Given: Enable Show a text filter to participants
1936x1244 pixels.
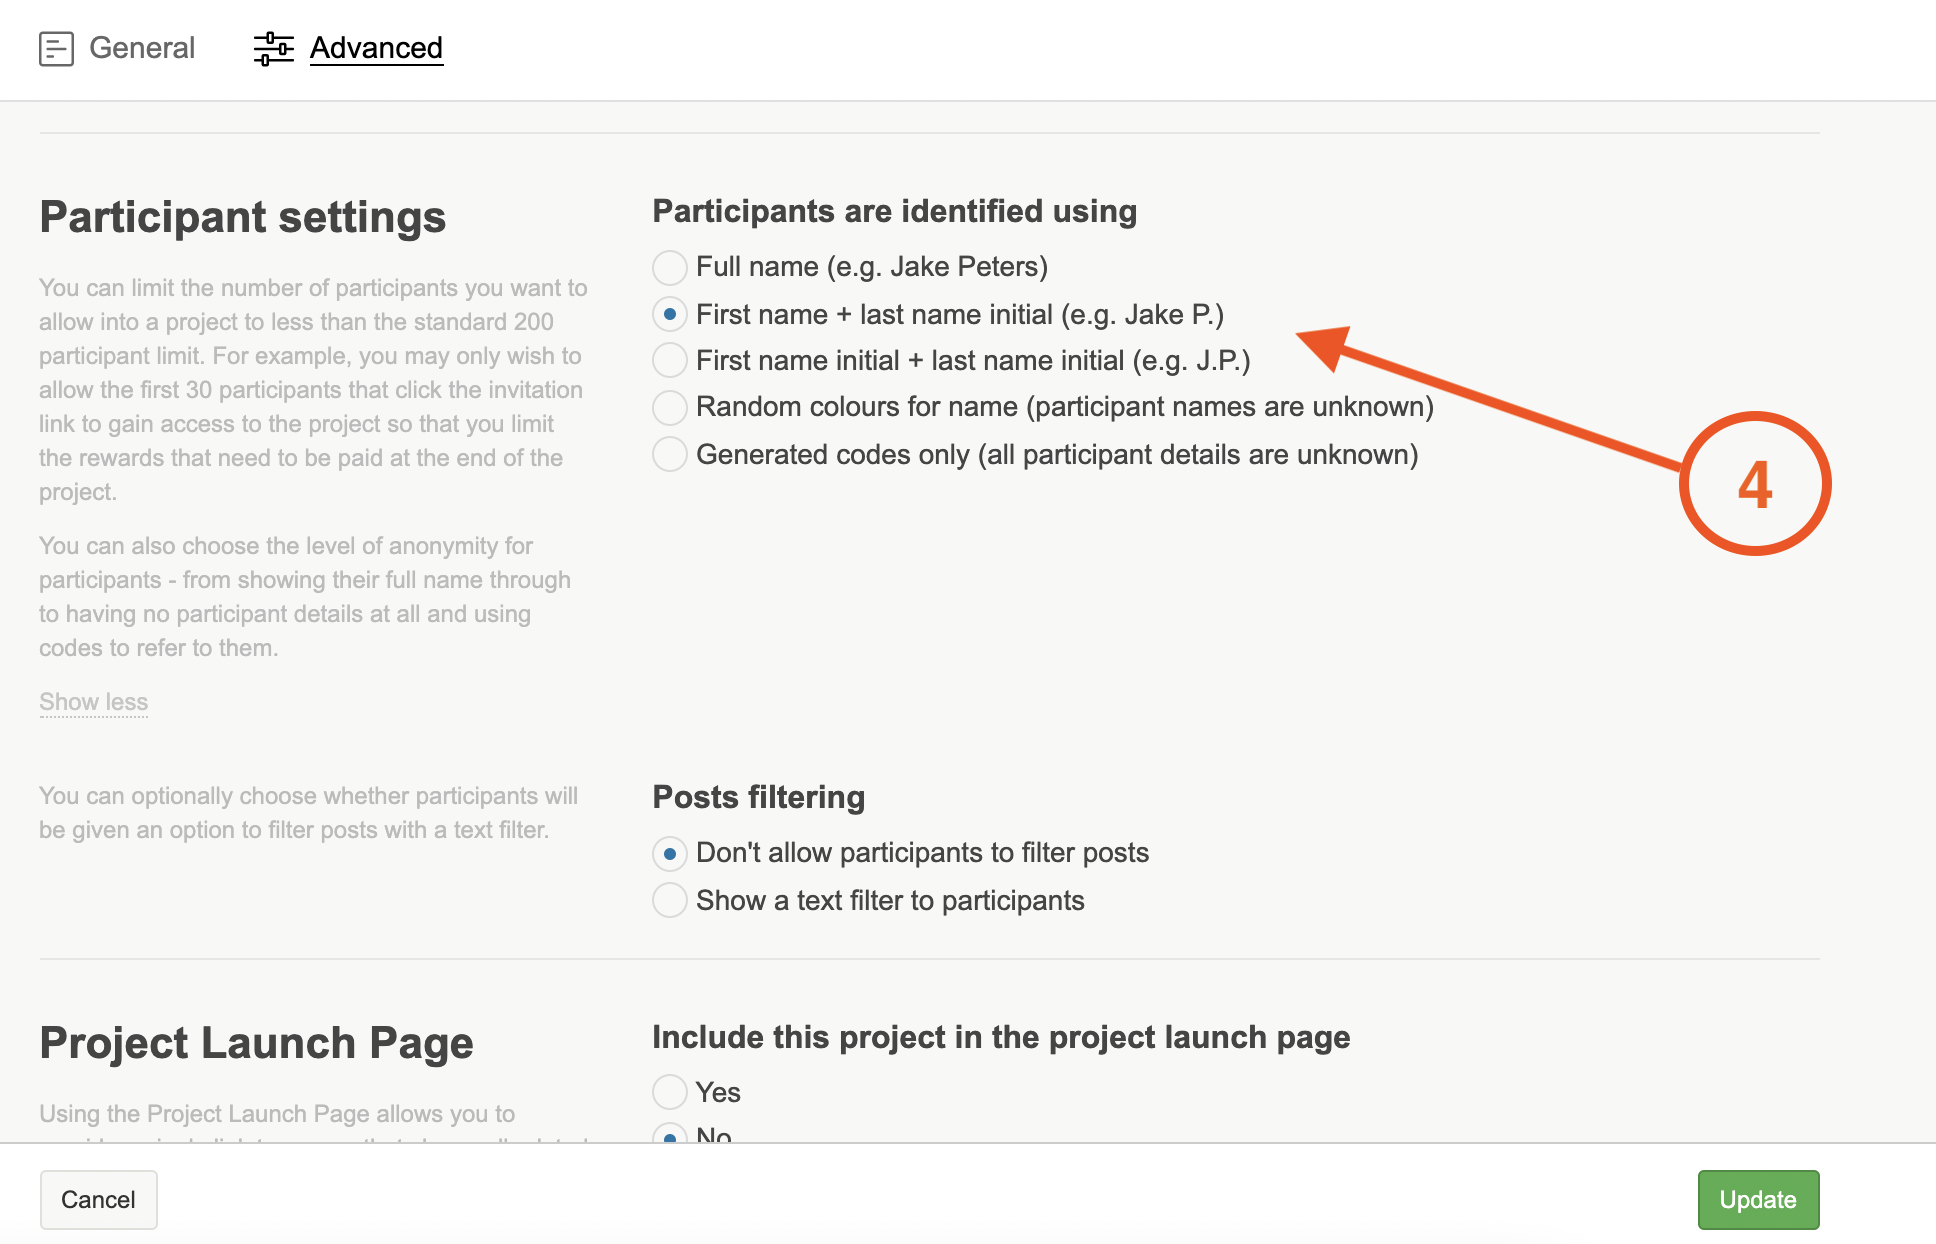Looking at the screenshot, I should coord(670,900).
